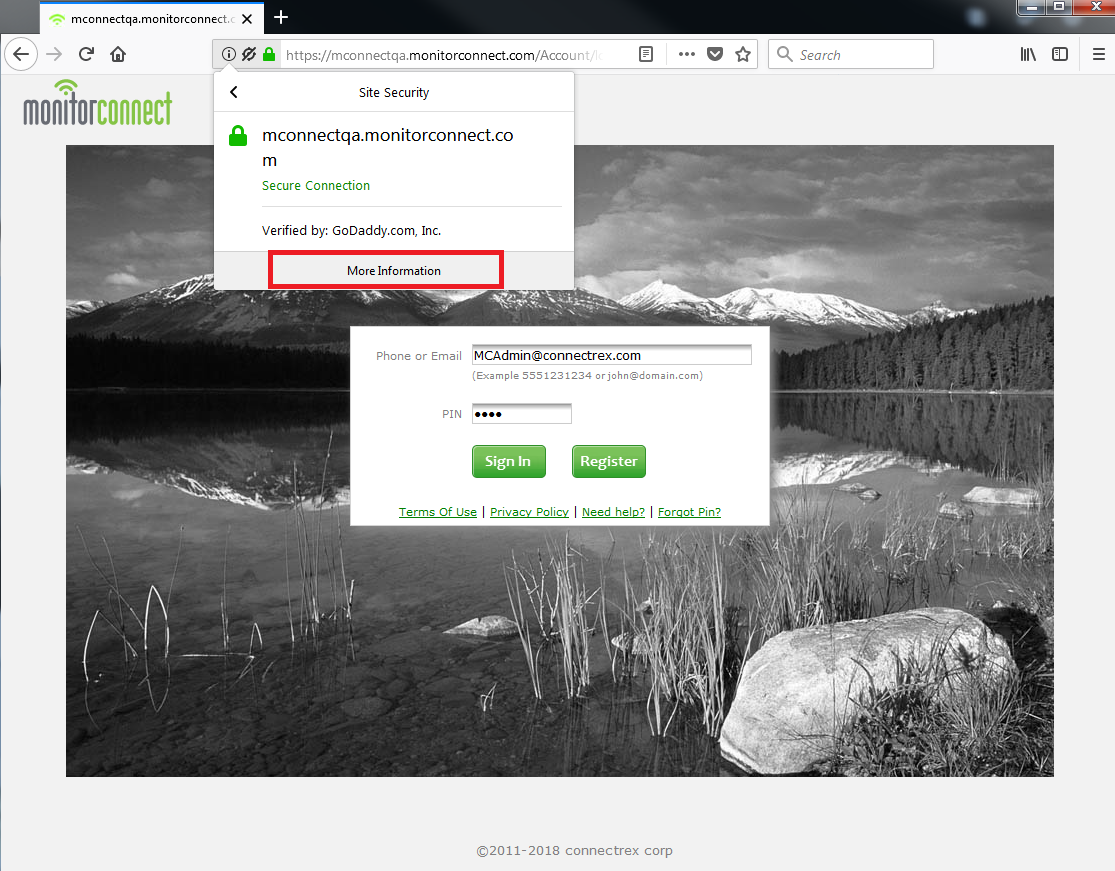Open the Privacy Policy link
Viewport: 1115px width, 871px height.
point(529,511)
